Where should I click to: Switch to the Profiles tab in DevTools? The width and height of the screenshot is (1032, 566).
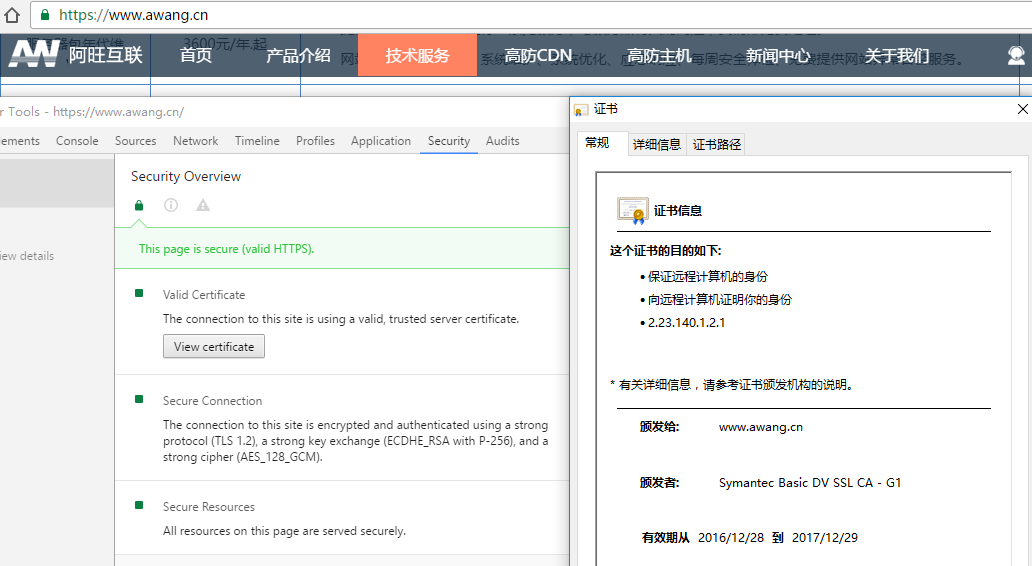pos(315,141)
